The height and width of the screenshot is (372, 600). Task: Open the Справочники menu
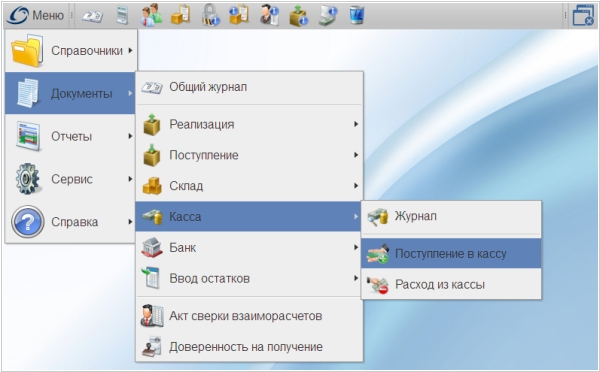[71, 51]
